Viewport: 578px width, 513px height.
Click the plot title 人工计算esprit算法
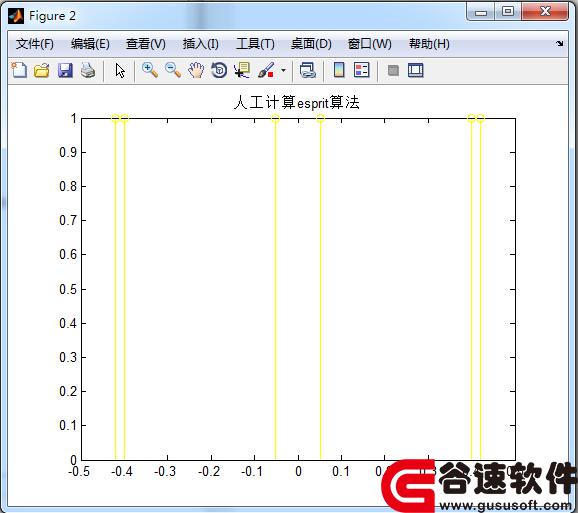(297, 102)
